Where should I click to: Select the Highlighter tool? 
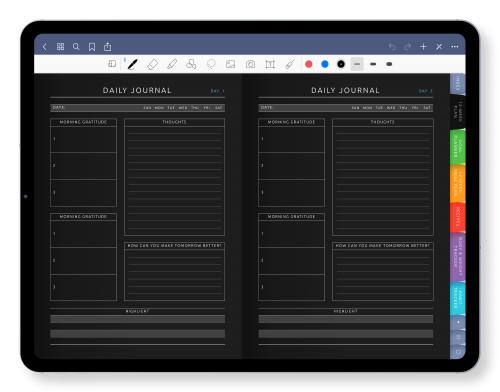click(172, 64)
